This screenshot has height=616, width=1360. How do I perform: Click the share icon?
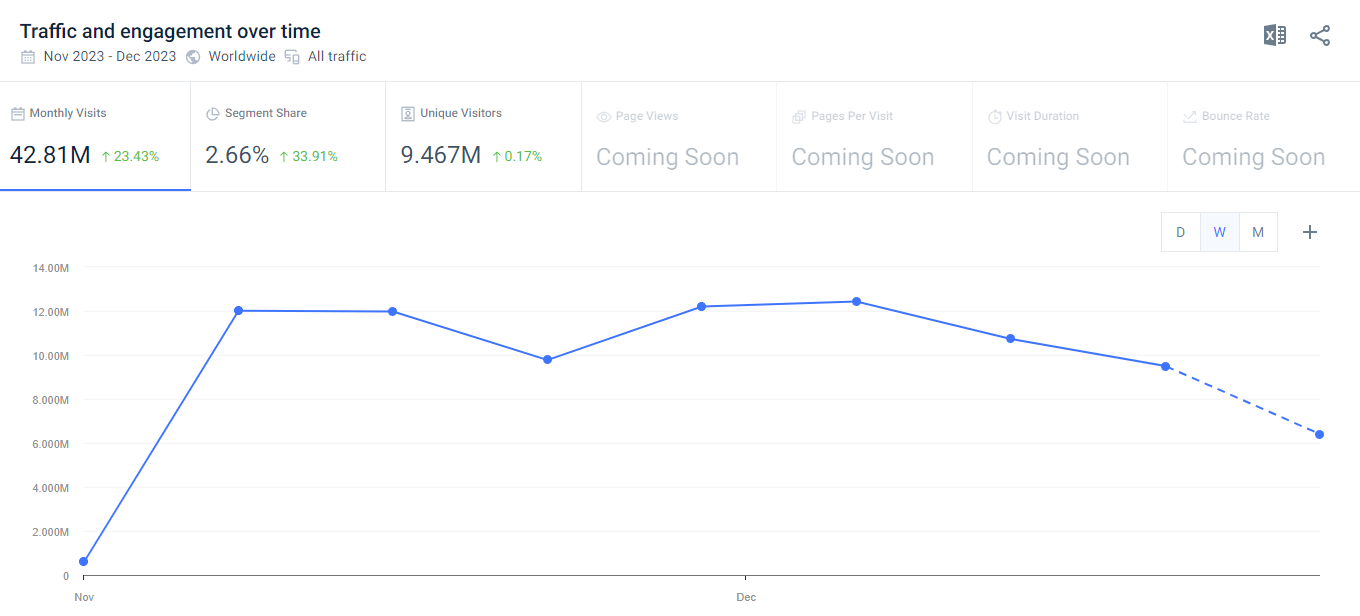(1320, 36)
